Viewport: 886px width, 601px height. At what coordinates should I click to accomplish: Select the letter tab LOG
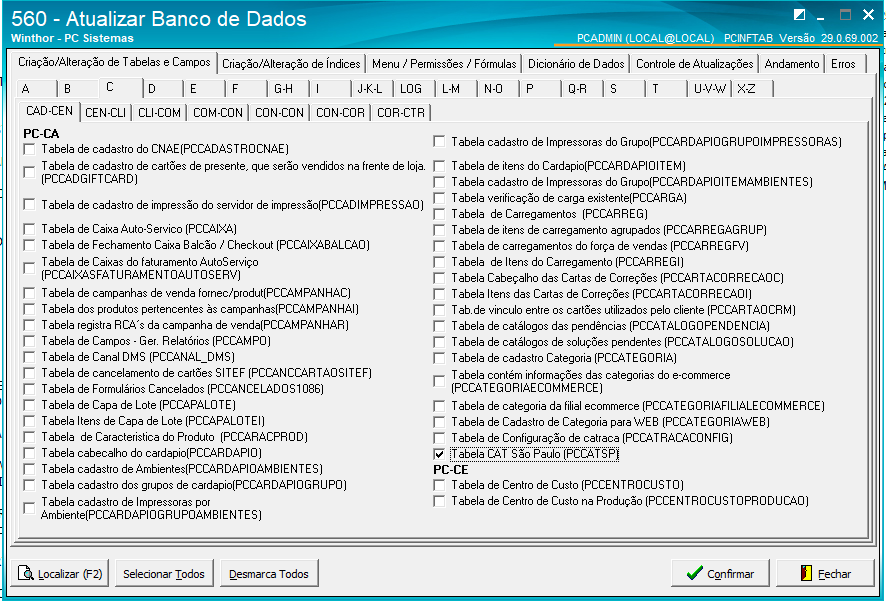414,89
